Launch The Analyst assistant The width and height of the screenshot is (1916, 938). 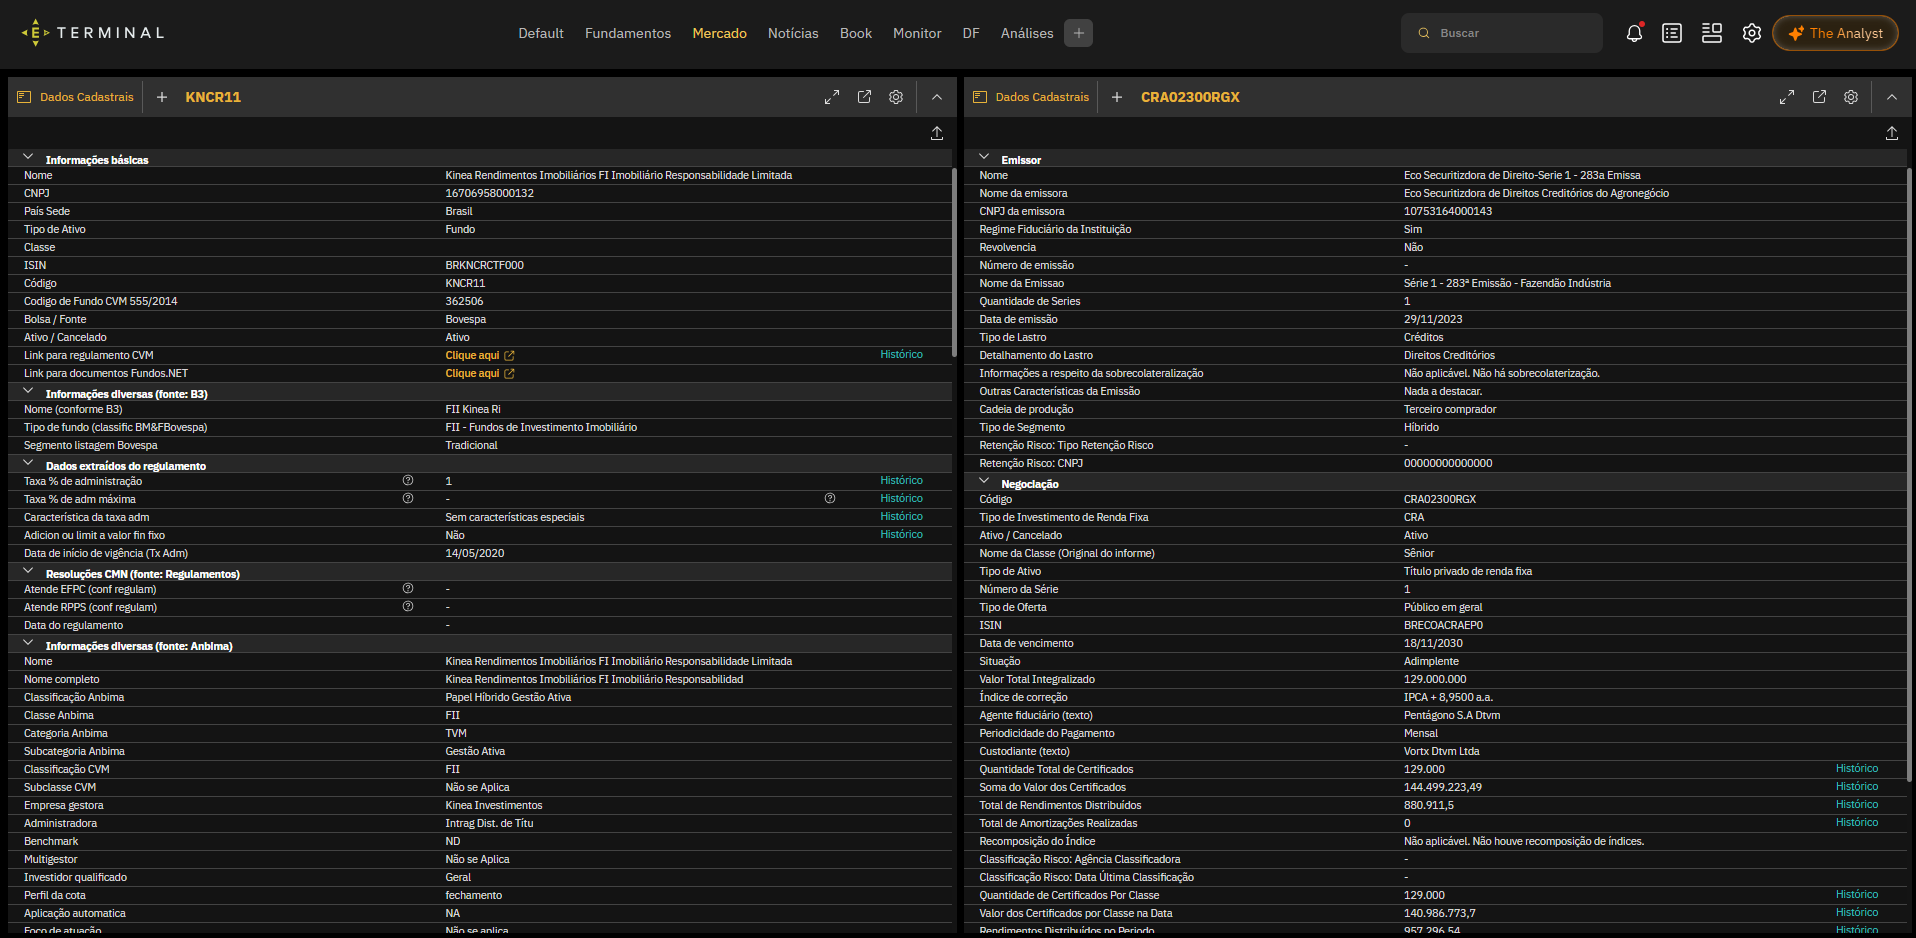coord(1835,33)
